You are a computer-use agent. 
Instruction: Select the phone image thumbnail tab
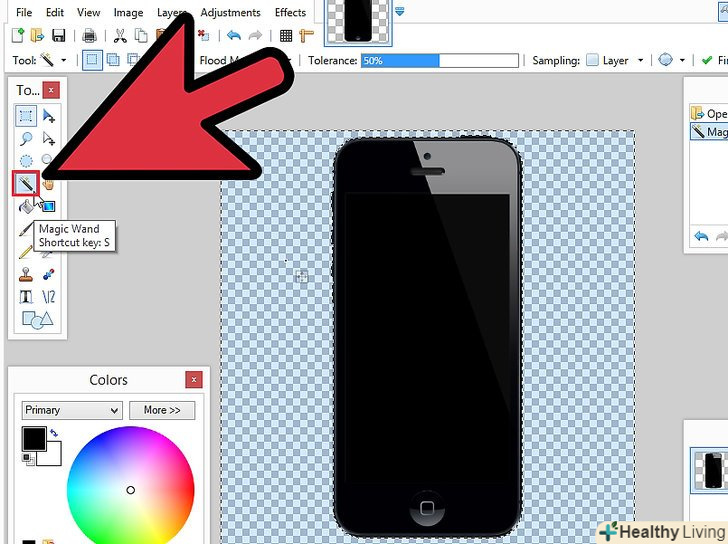click(x=358, y=22)
